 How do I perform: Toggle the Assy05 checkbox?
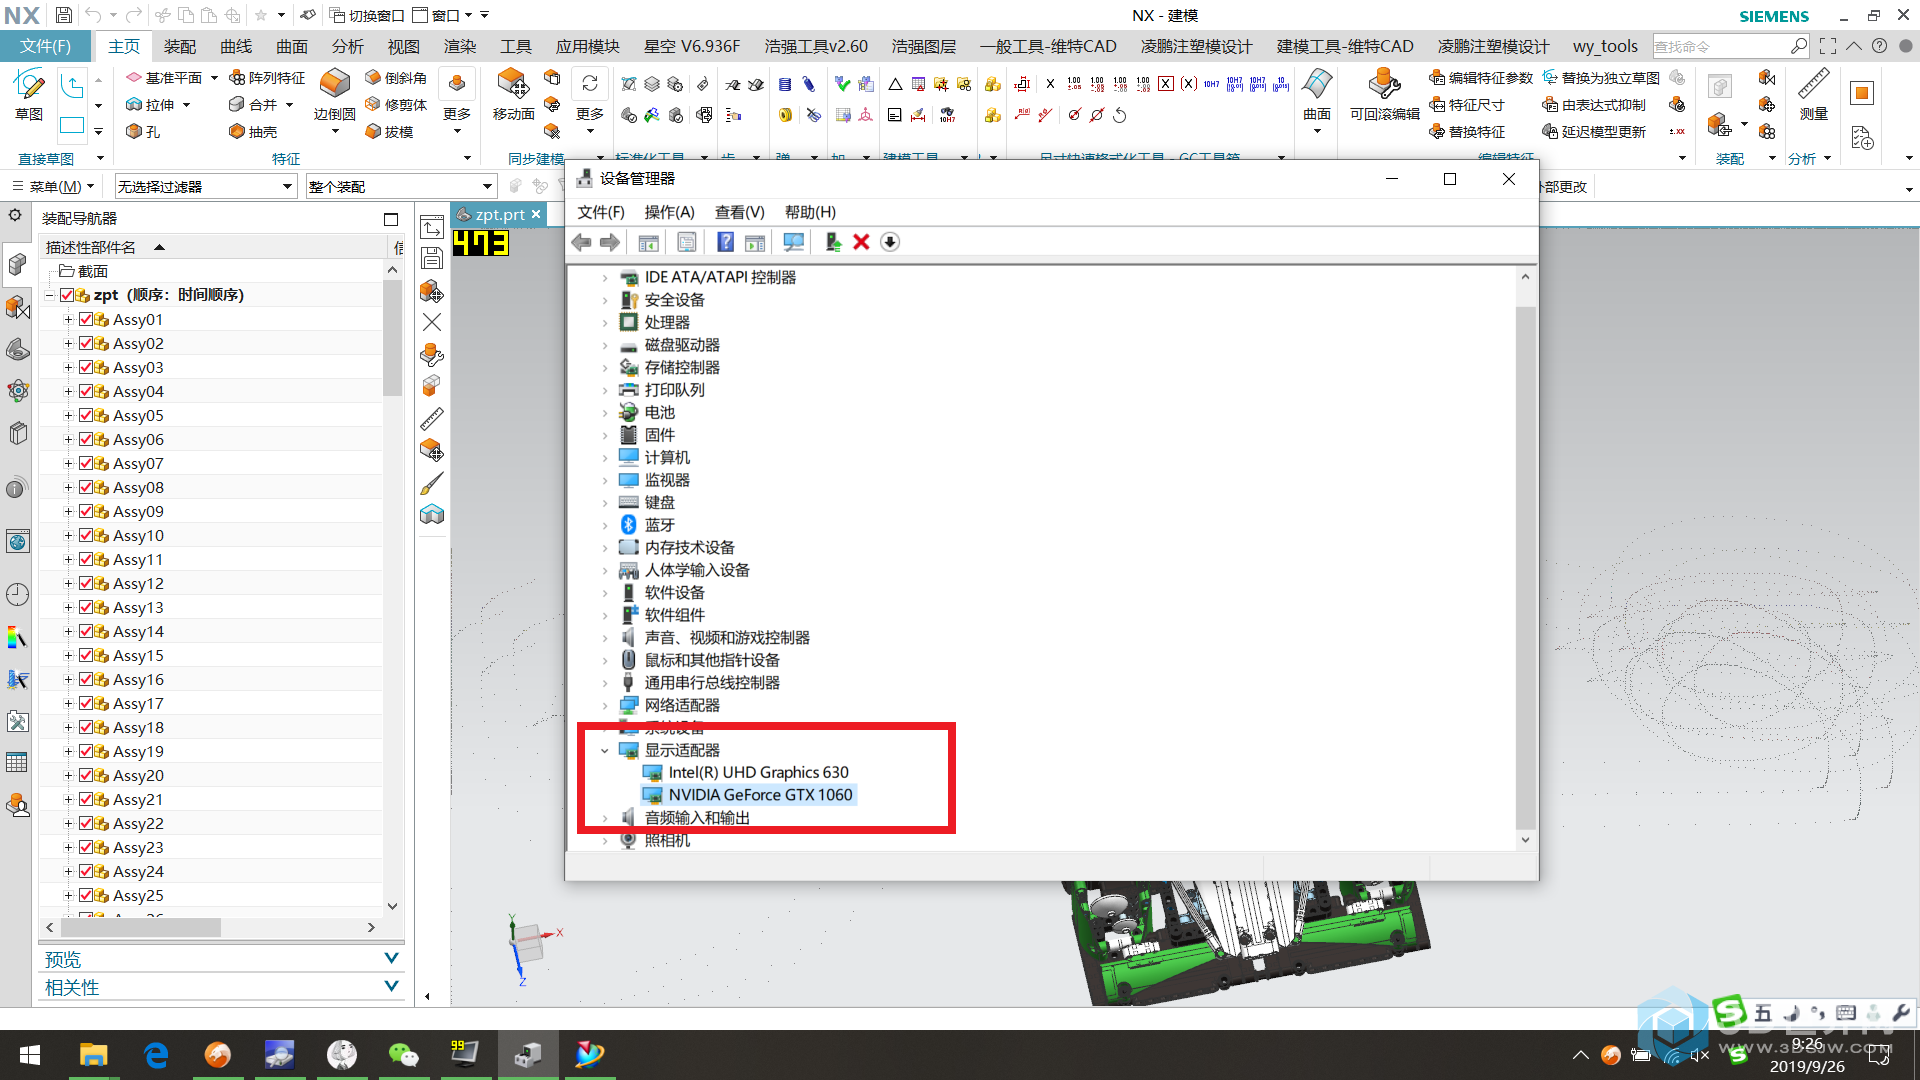tap(86, 416)
